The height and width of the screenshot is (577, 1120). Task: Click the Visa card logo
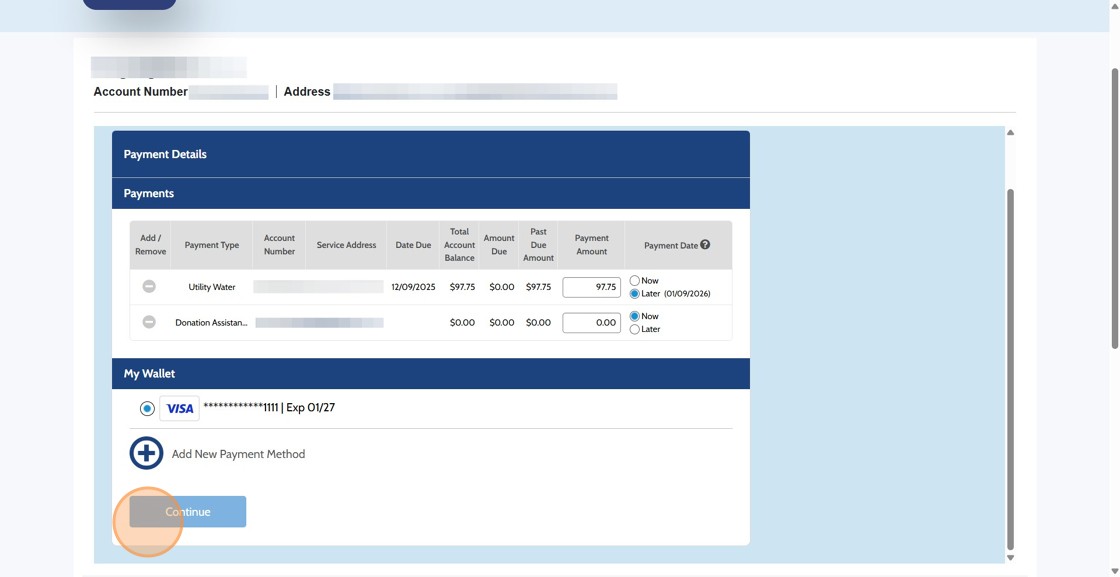tap(179, 408)
